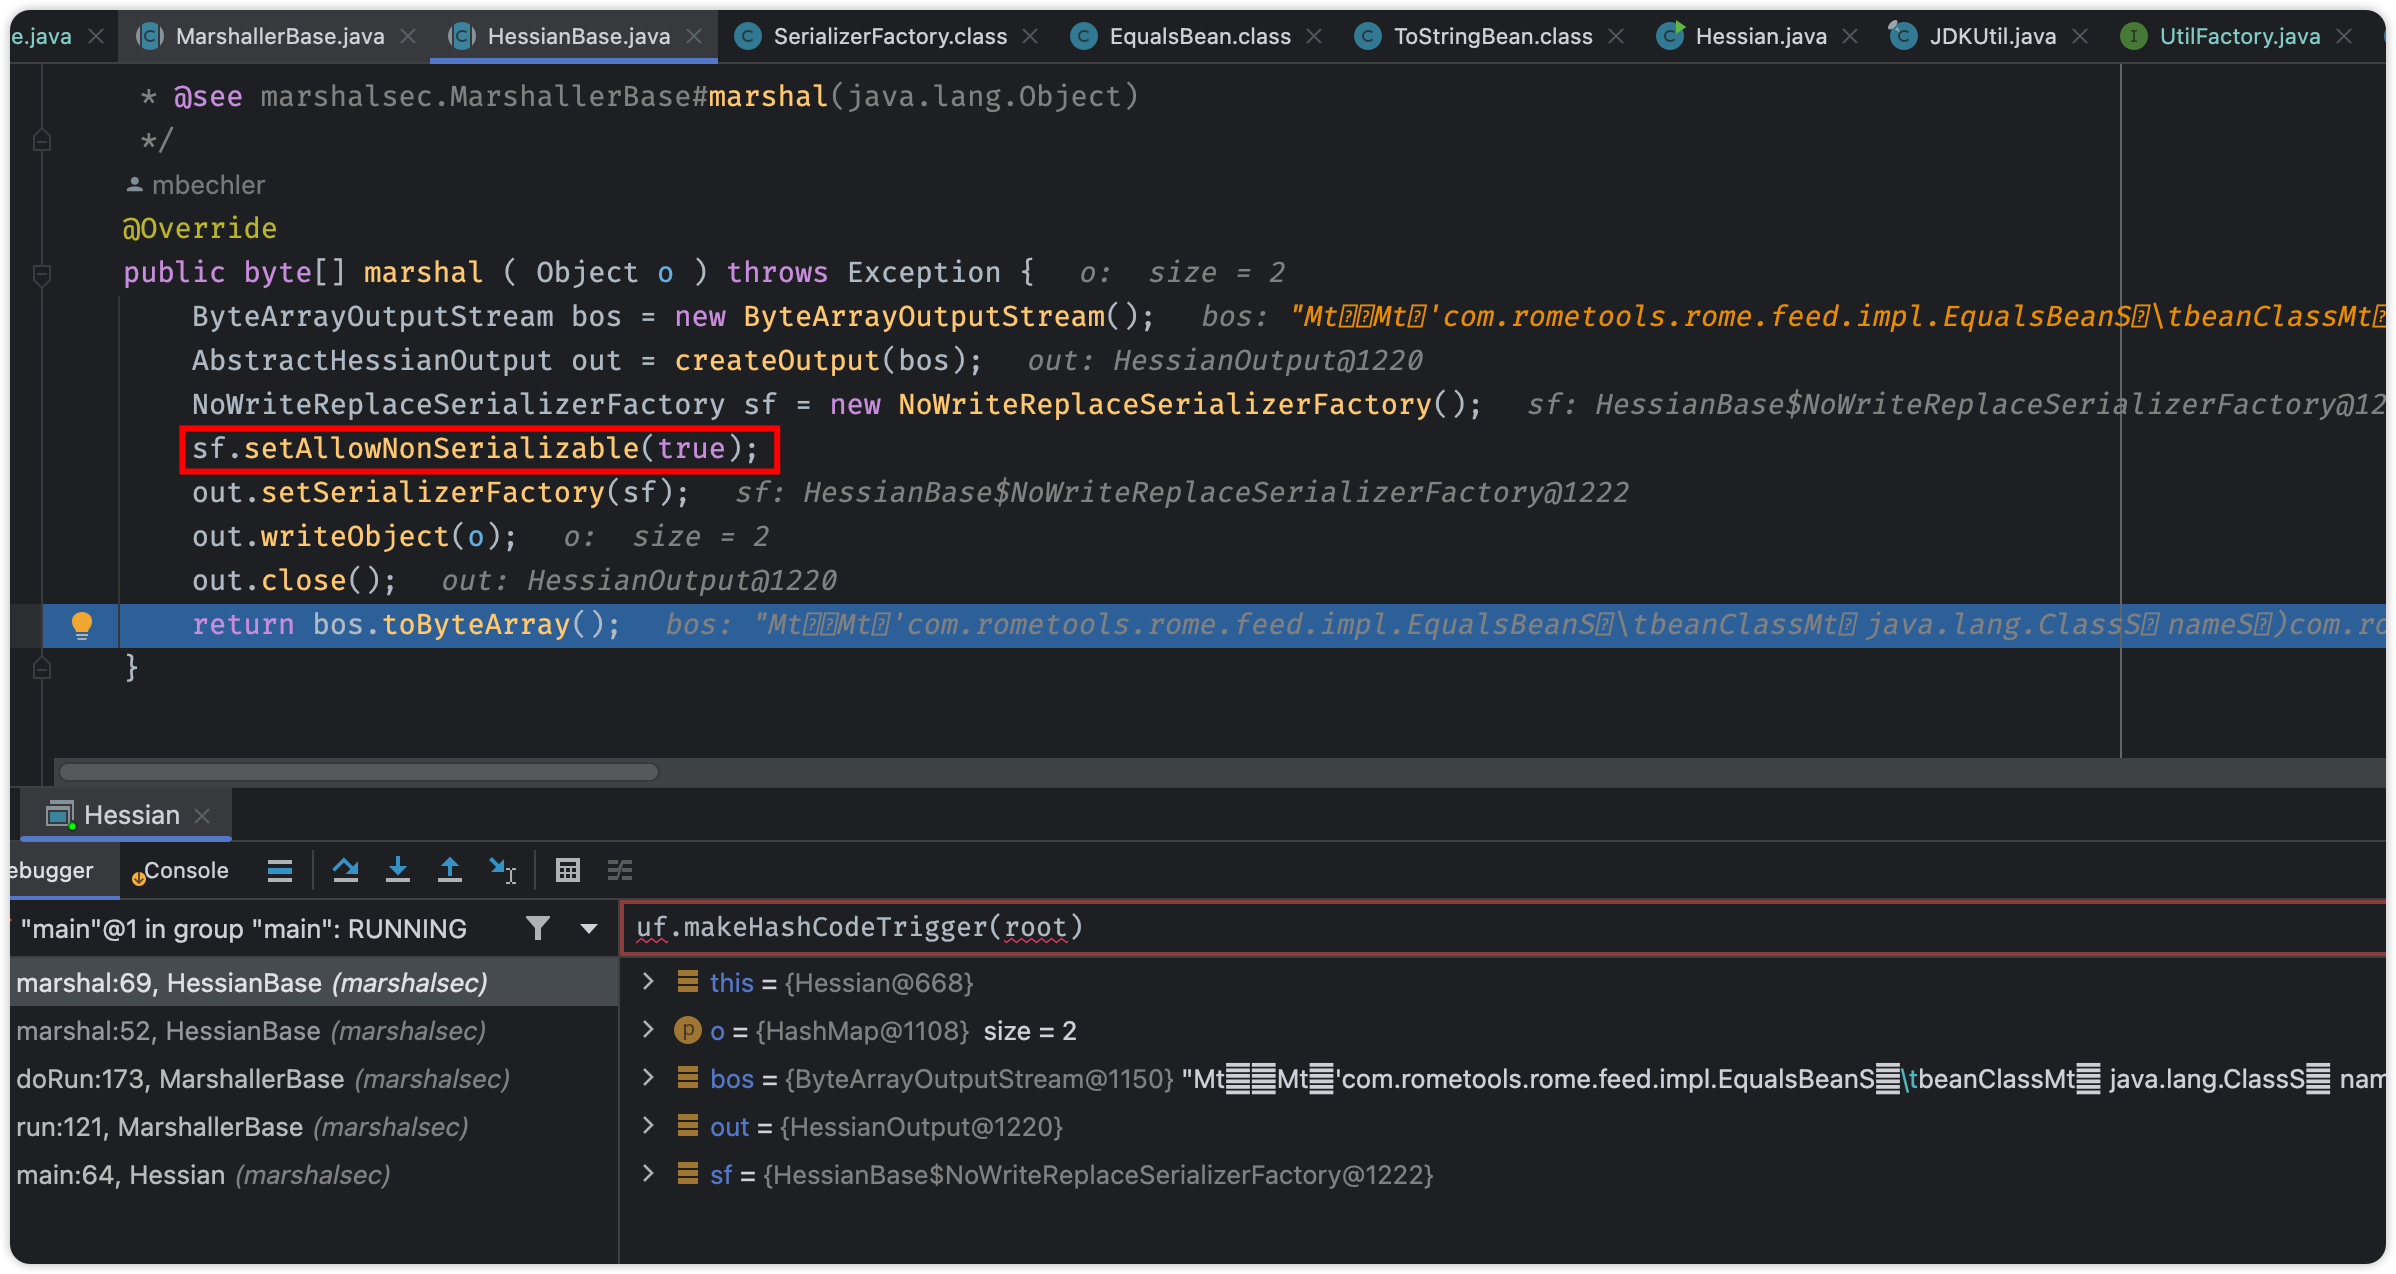Select frame main:64, Hessian

pyautogui.click(x=314, y=1175)
